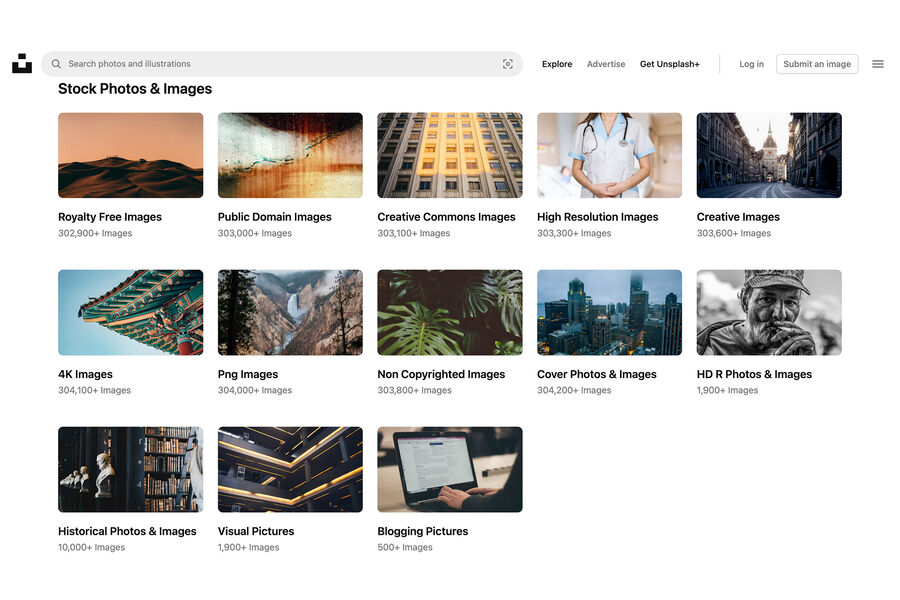900x600 pixels.
Task: Click the Stock Photos & Images heading
Action: 135,89
